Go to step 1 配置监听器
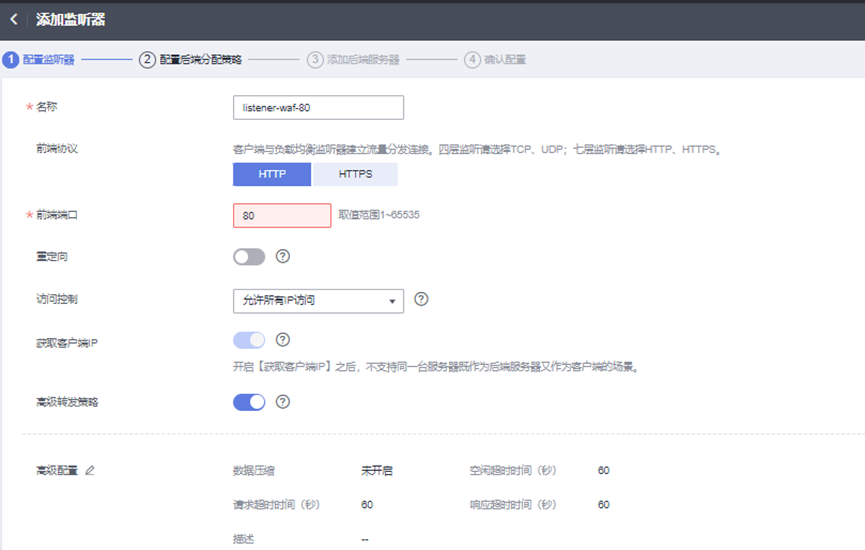The image size is (865, 550). pyautogui.click(x=39, y=60)
